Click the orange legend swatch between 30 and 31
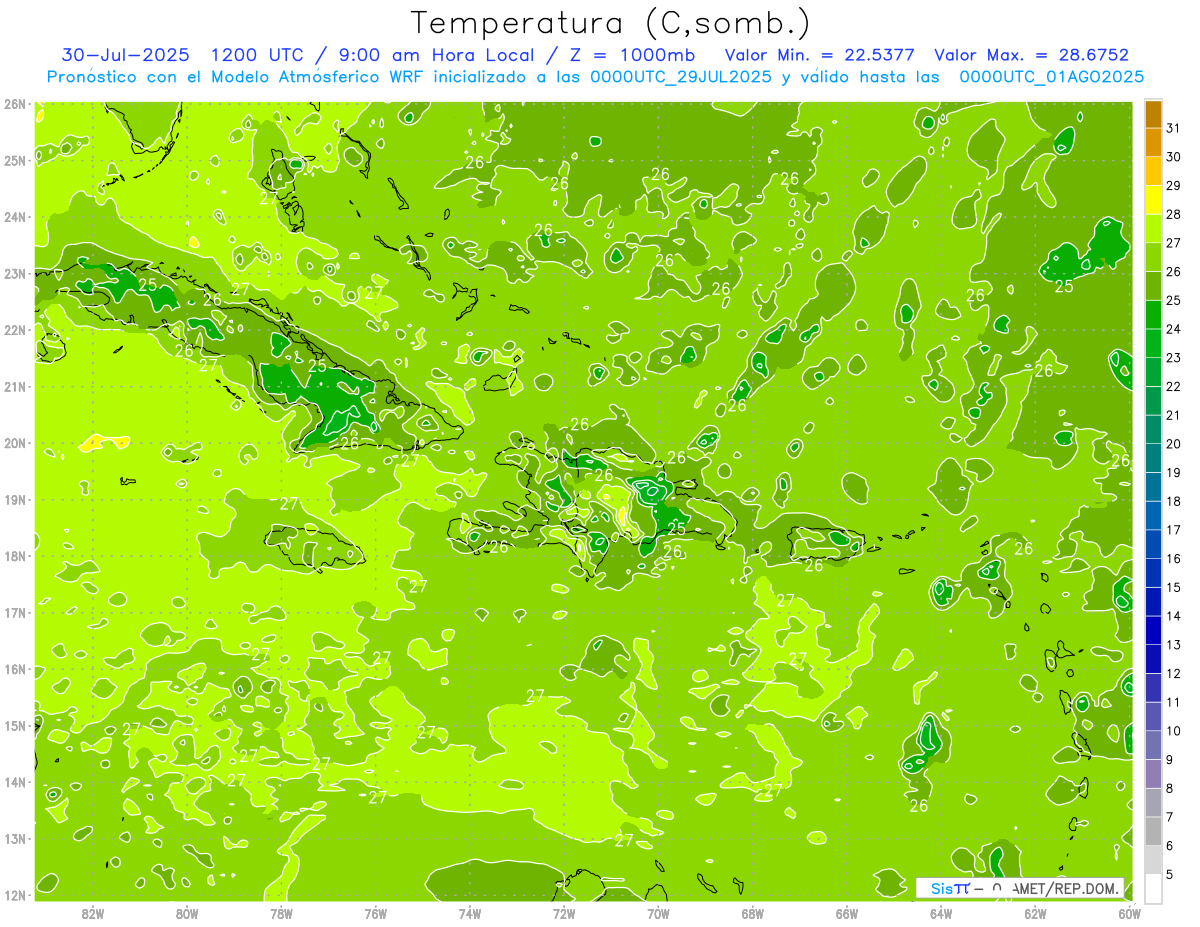 tap(1153, 143)
